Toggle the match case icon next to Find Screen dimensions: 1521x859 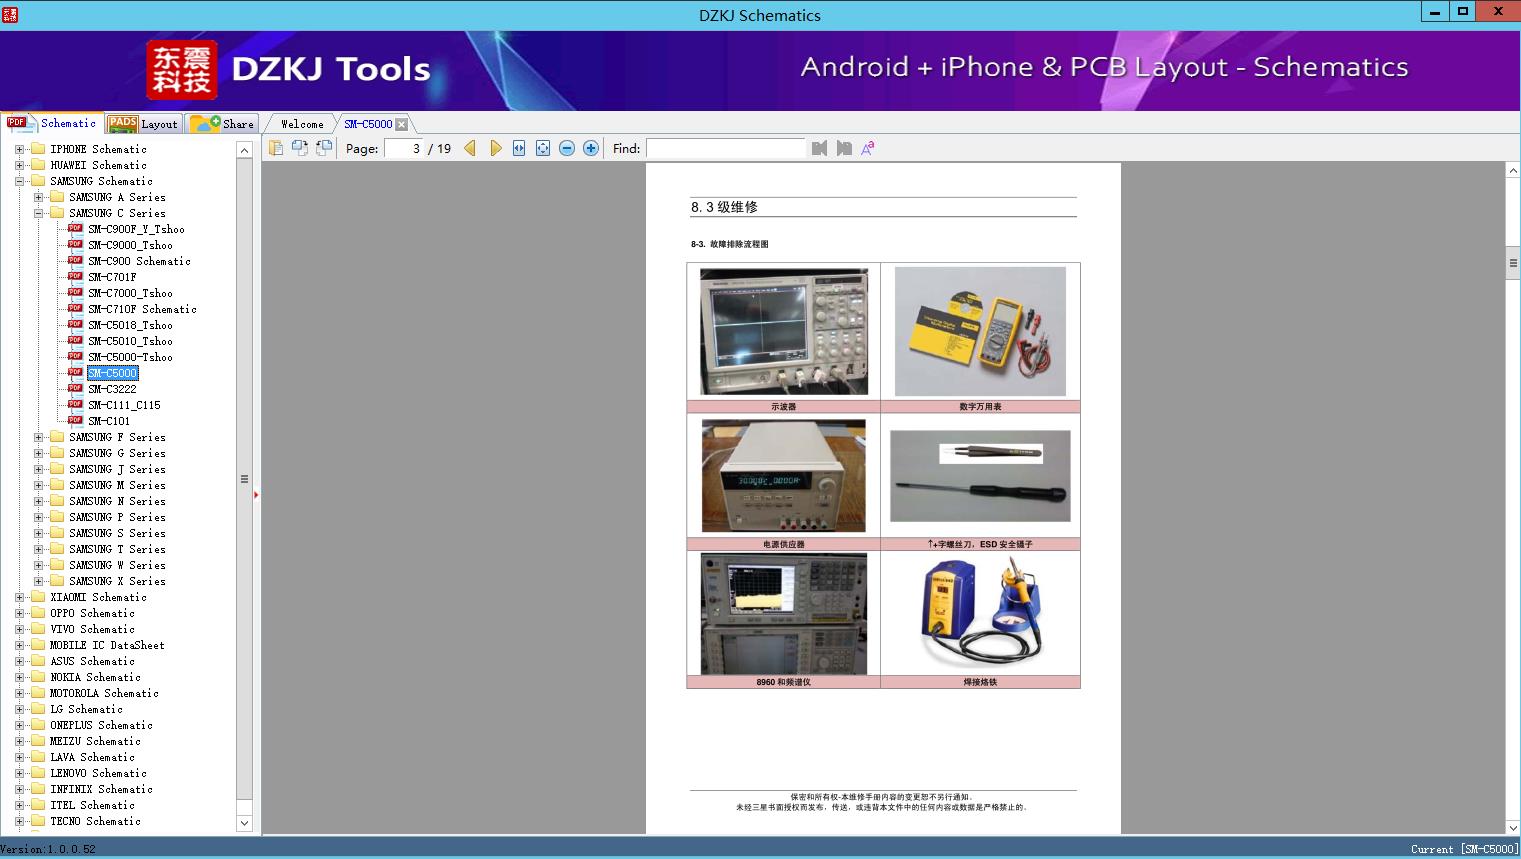click(x=868, y=148)
